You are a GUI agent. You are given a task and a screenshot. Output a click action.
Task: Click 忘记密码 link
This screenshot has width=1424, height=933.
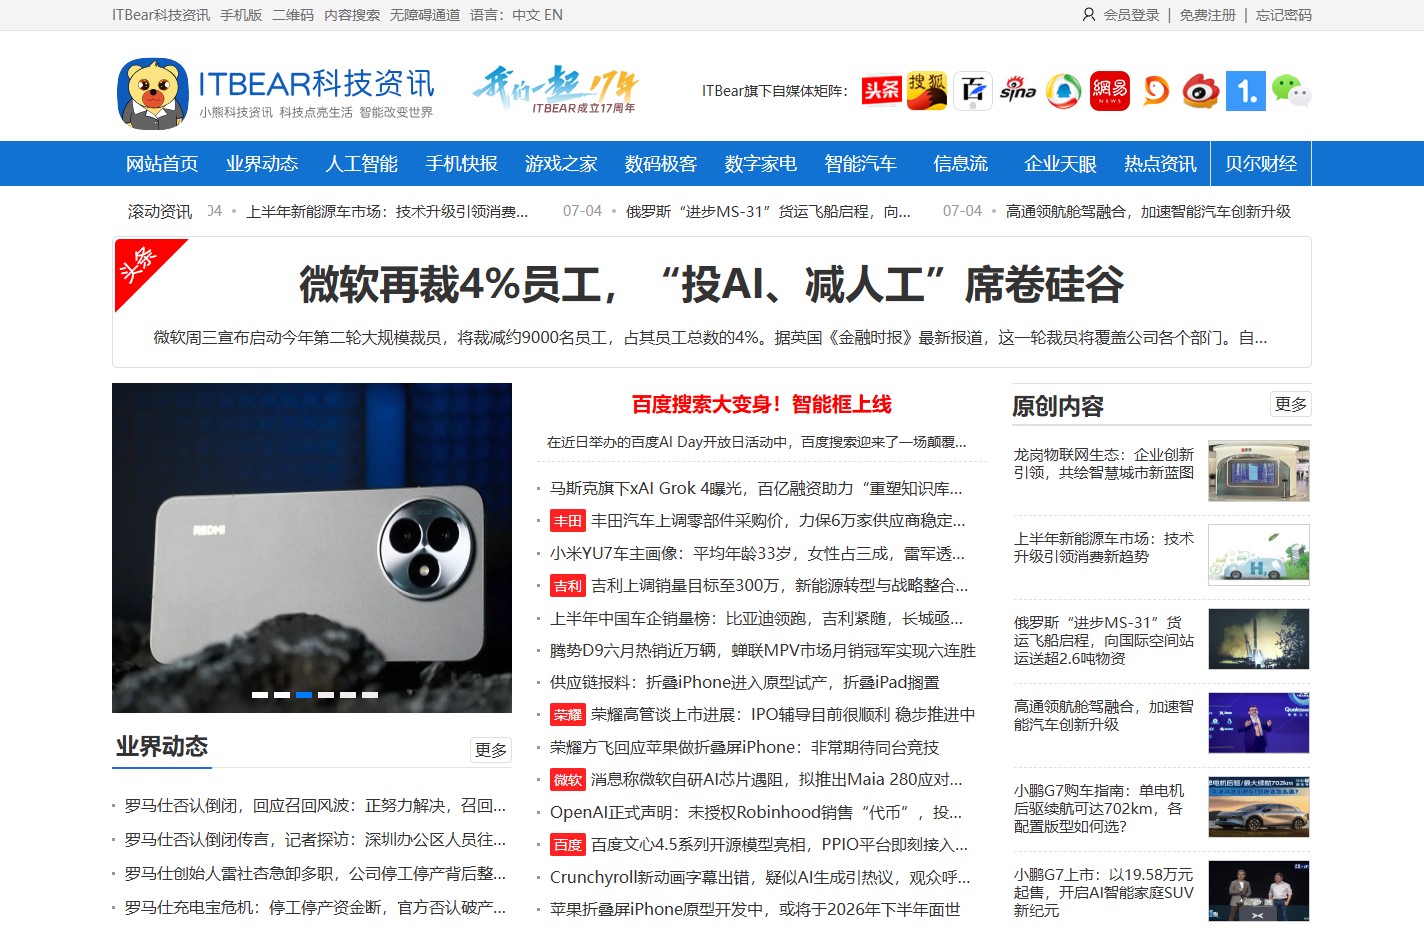1283,15
